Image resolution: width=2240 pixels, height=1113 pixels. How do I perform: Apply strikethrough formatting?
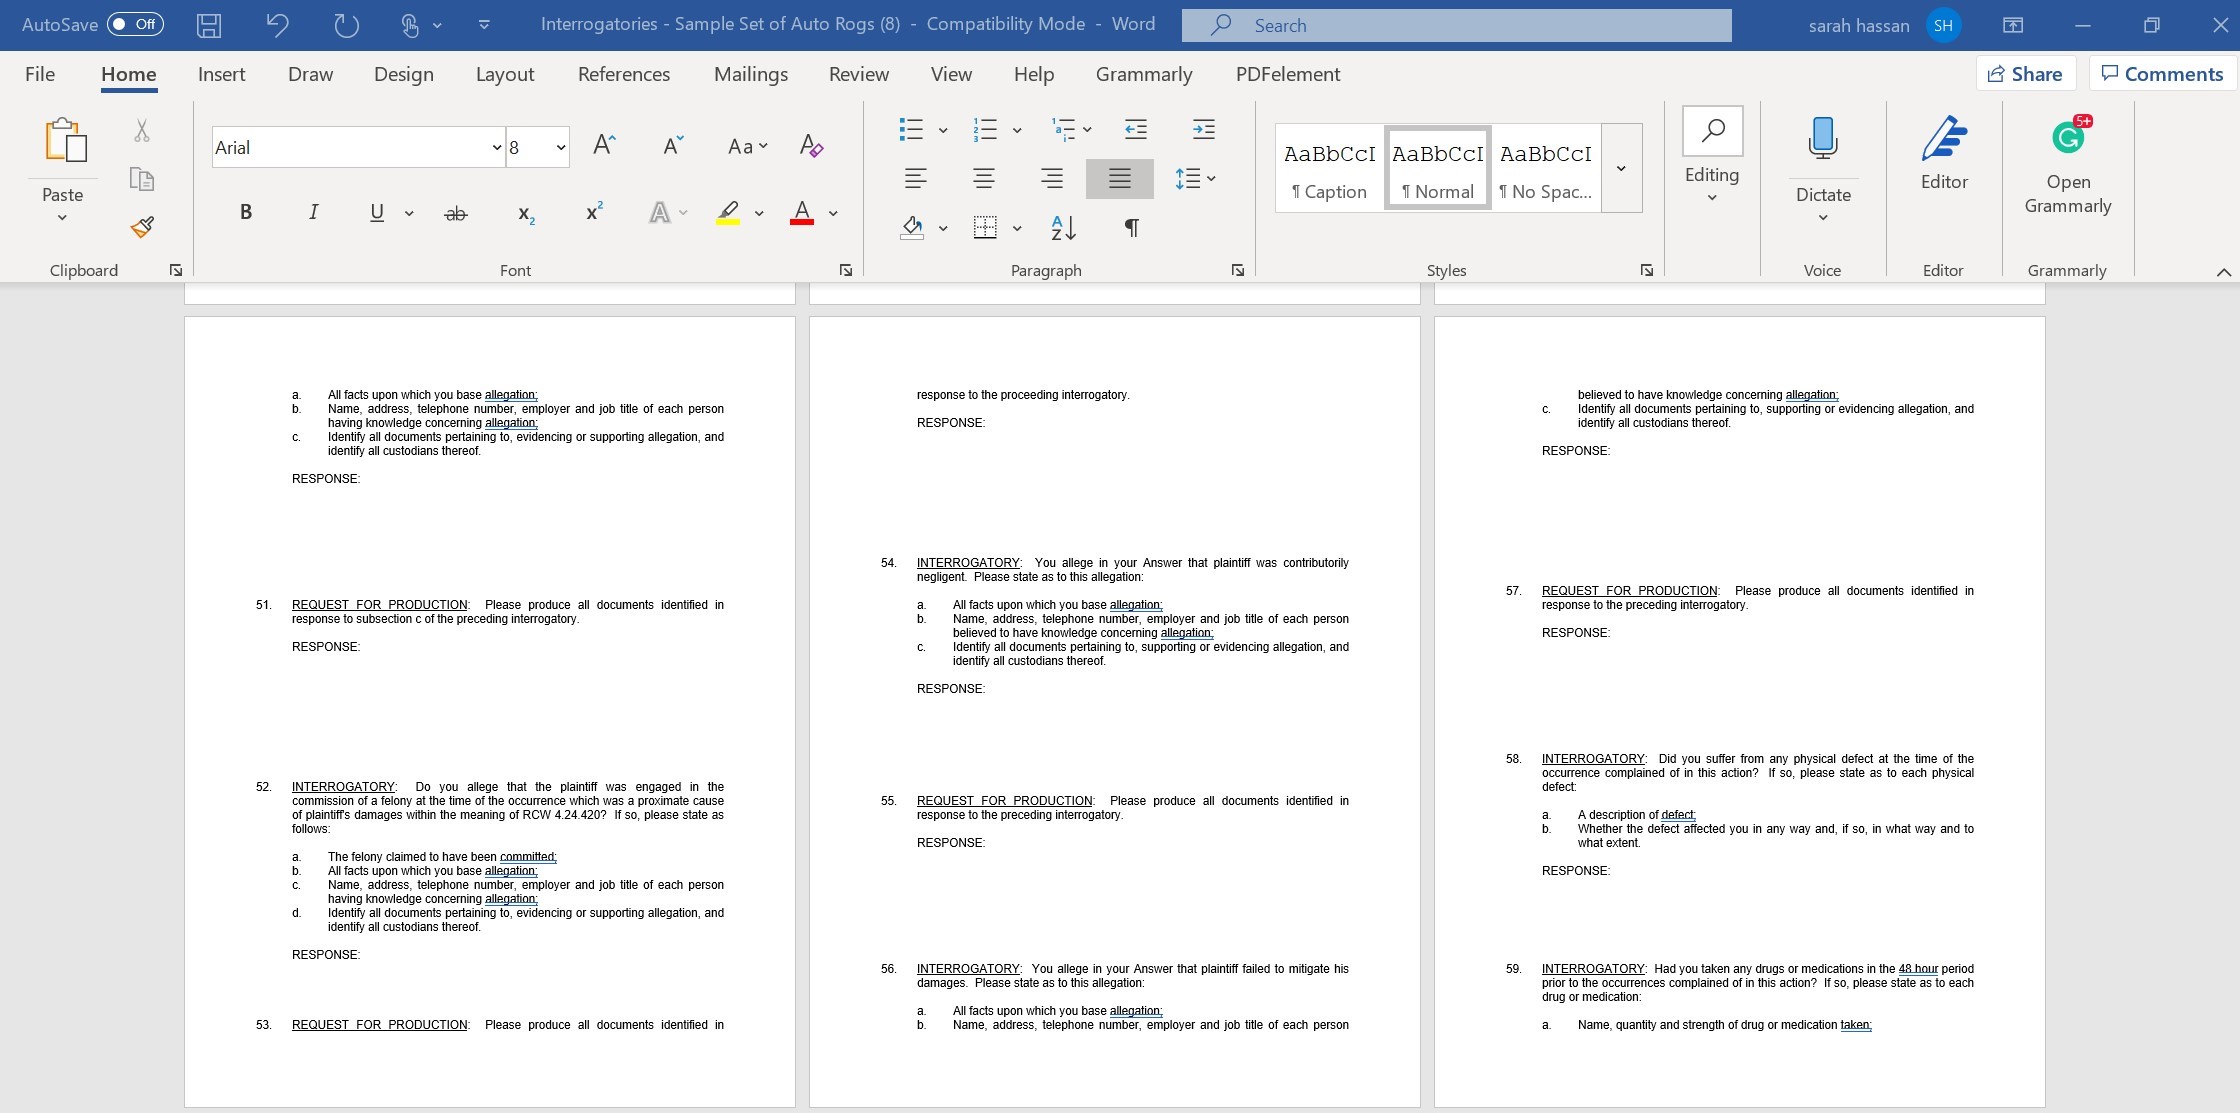(455, 213)
